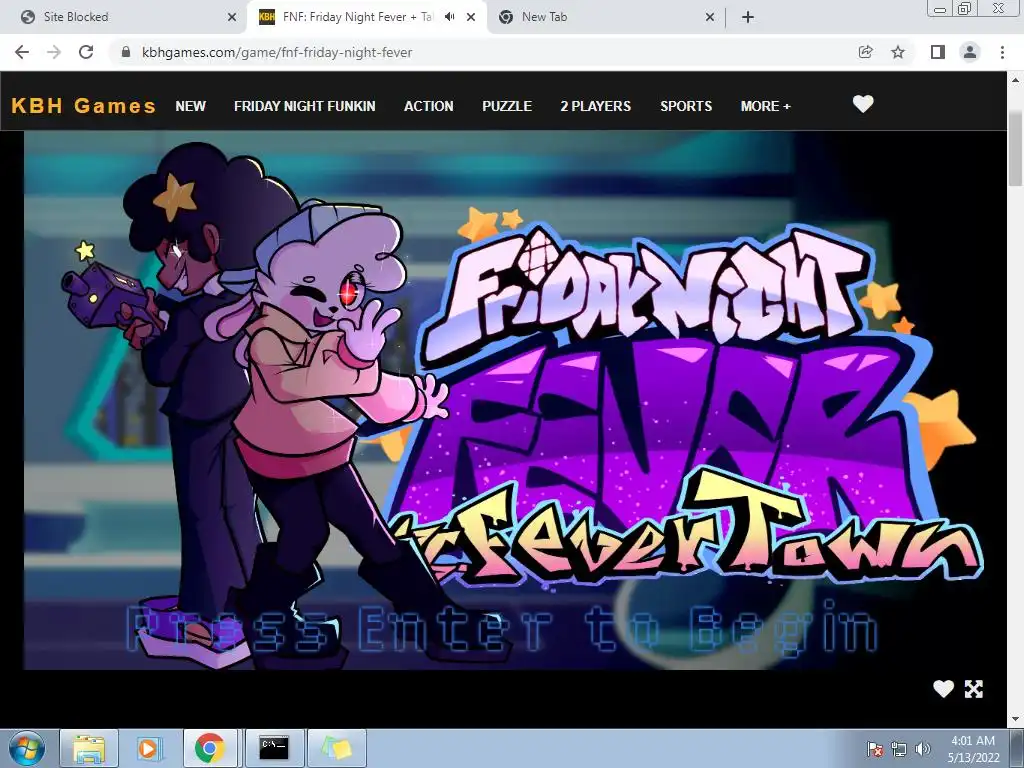1024x768 pixels.
Task: Open the Windows Start menu
Action: (x=27, y=748)
